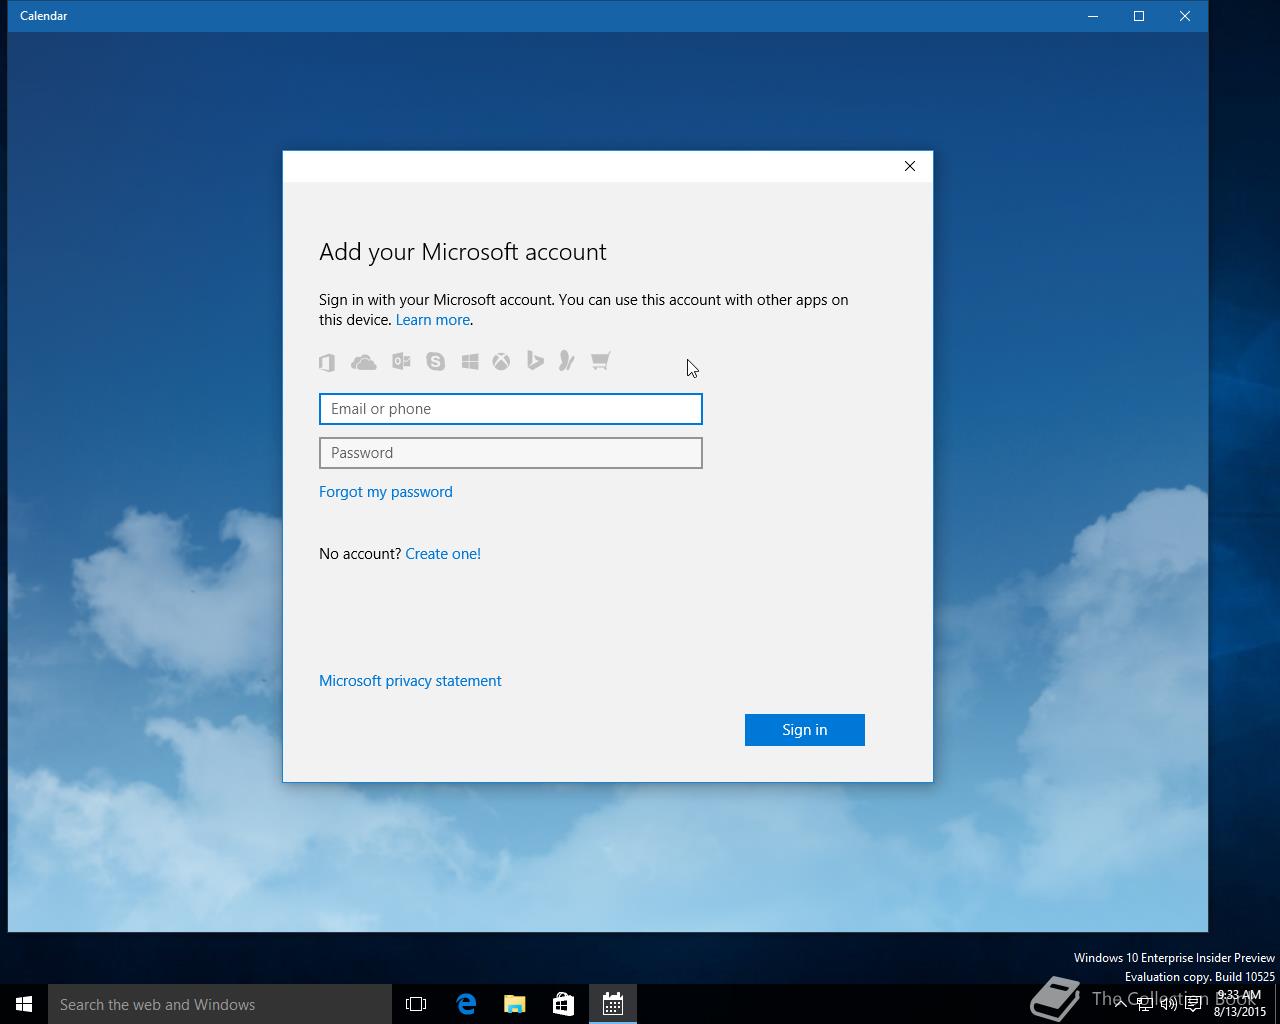1280x1024 pixels.
Task: Click the Outlook icon in services row
Action: pyautogui.click(x=401, y=361)
